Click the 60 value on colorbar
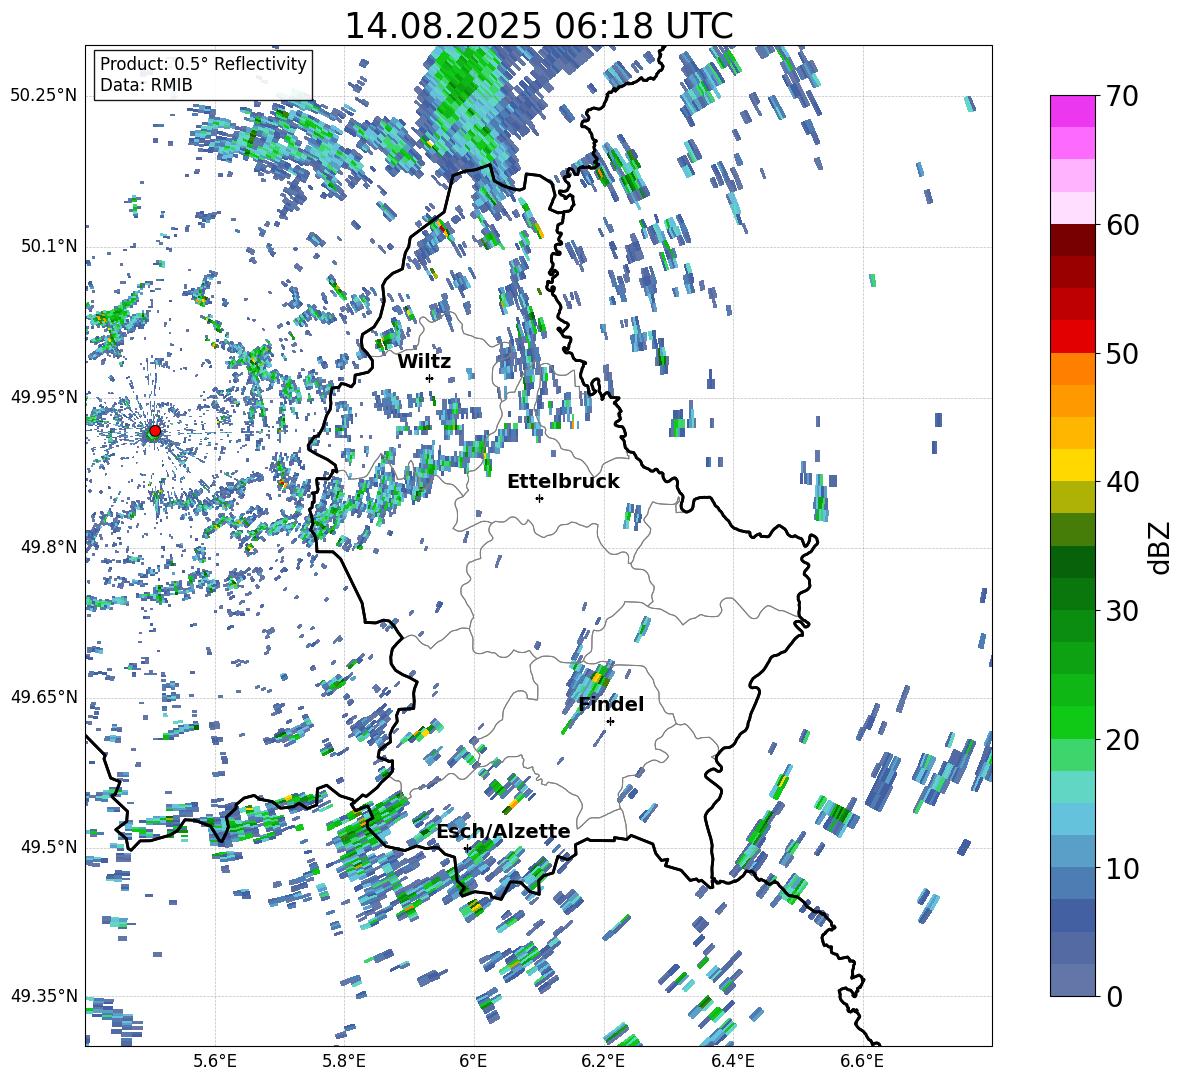Screen dimensions: 1184x1081 click(x=1122, y=225)
